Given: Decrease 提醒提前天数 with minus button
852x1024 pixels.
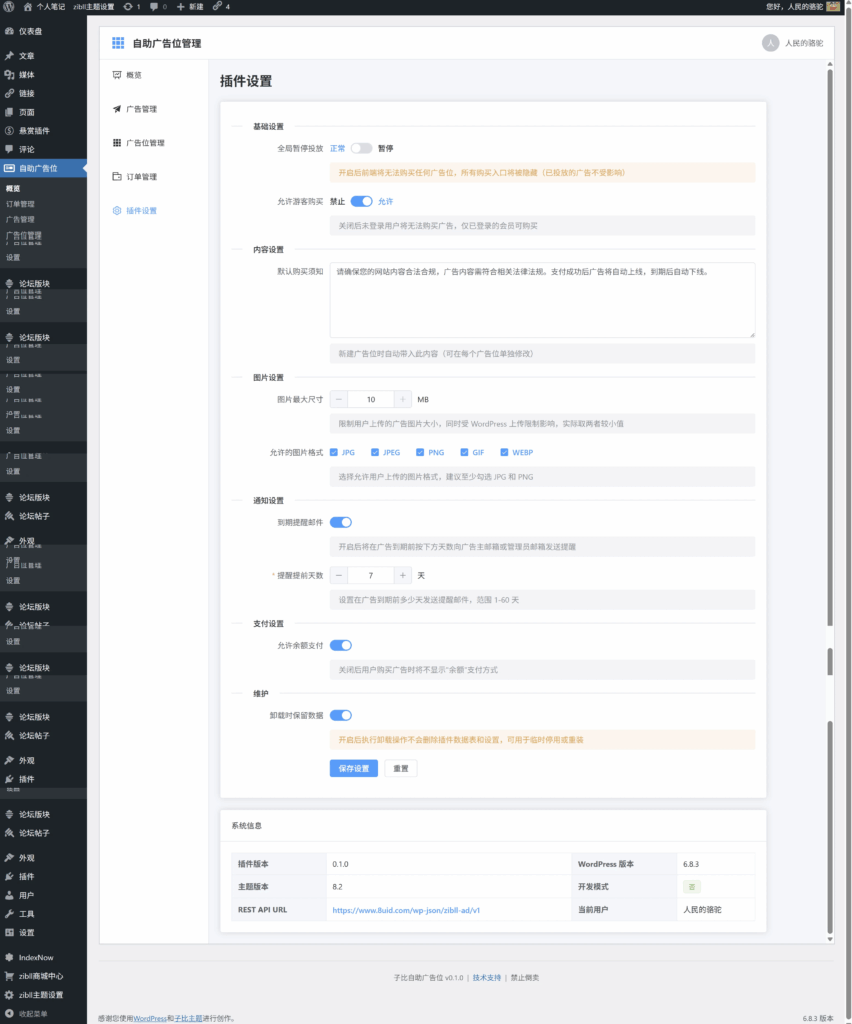Looking at the screenshot, I should (x=339, y=576).
